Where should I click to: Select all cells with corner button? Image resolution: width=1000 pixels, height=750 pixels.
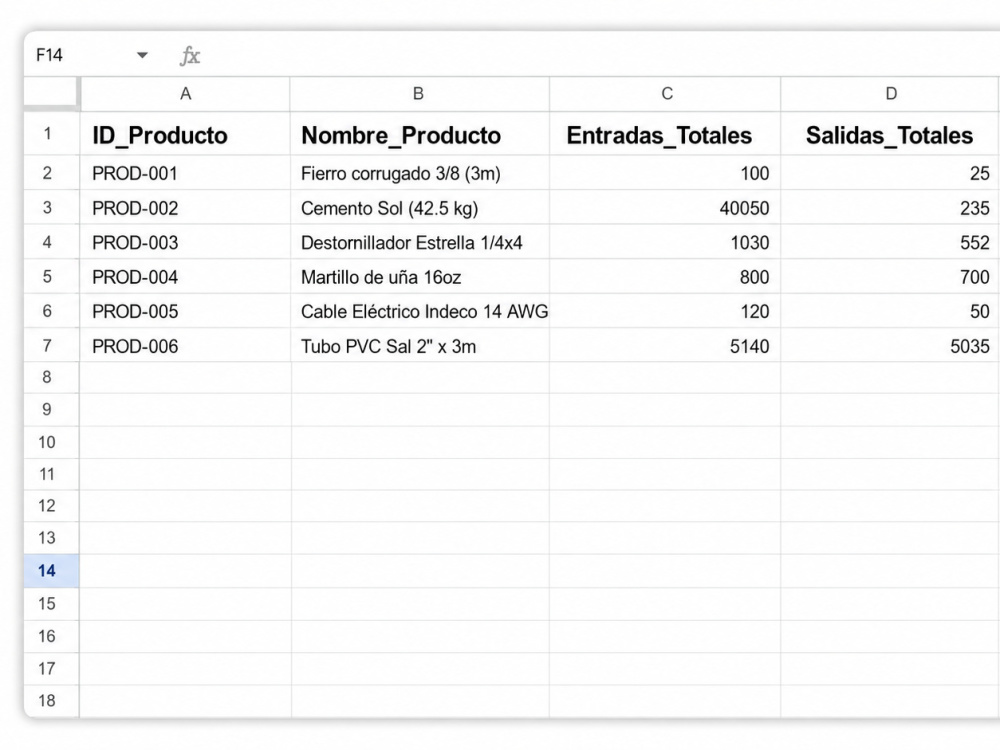[x=51, y=94]
